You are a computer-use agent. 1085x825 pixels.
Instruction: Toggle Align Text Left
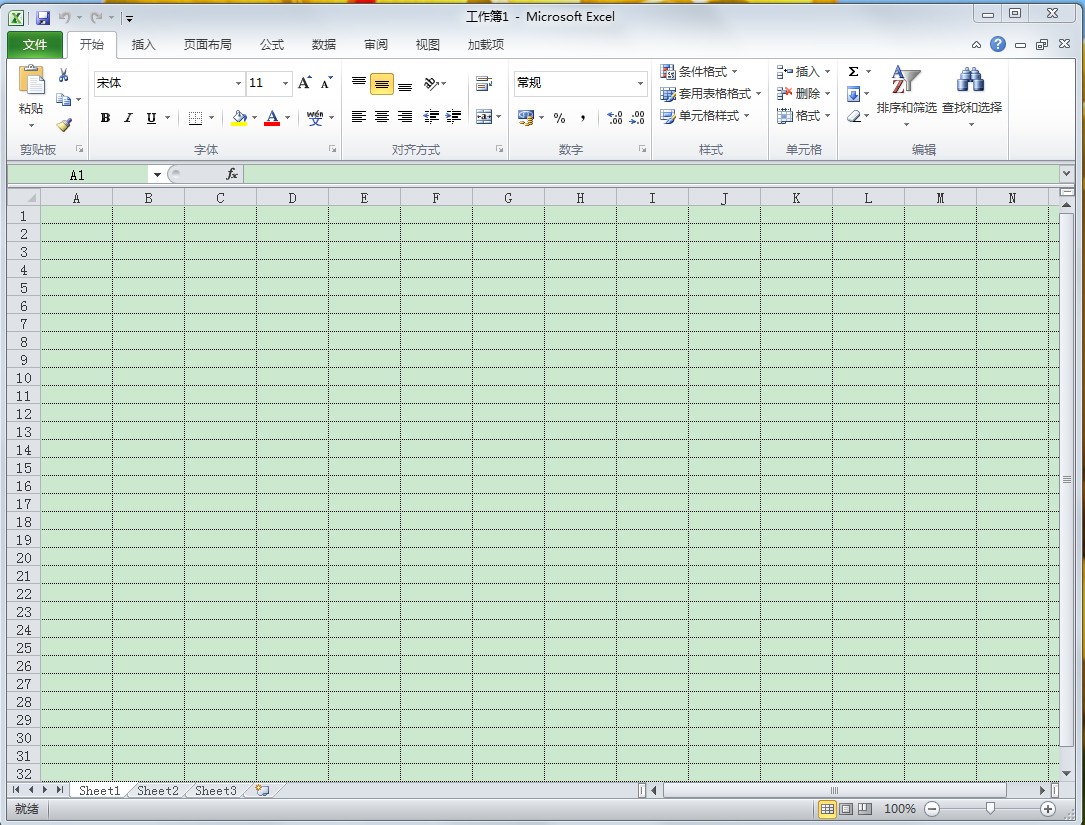click(x=358, y=117)
